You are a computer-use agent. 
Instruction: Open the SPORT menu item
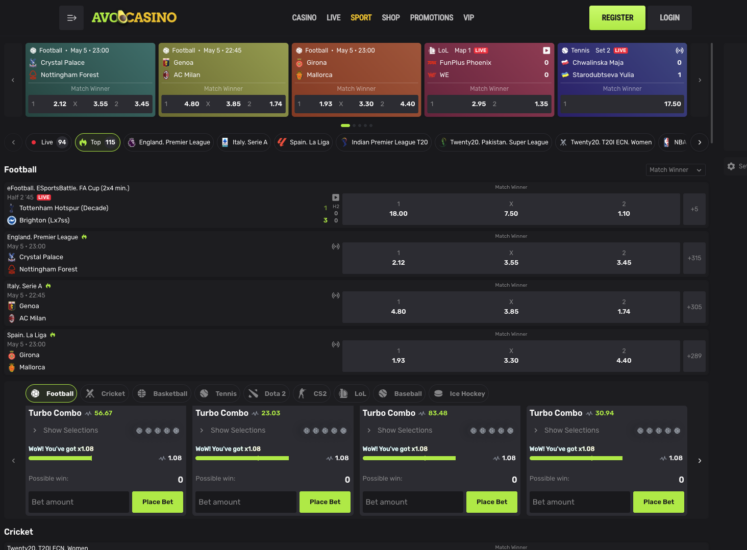(x=361, y=18)
